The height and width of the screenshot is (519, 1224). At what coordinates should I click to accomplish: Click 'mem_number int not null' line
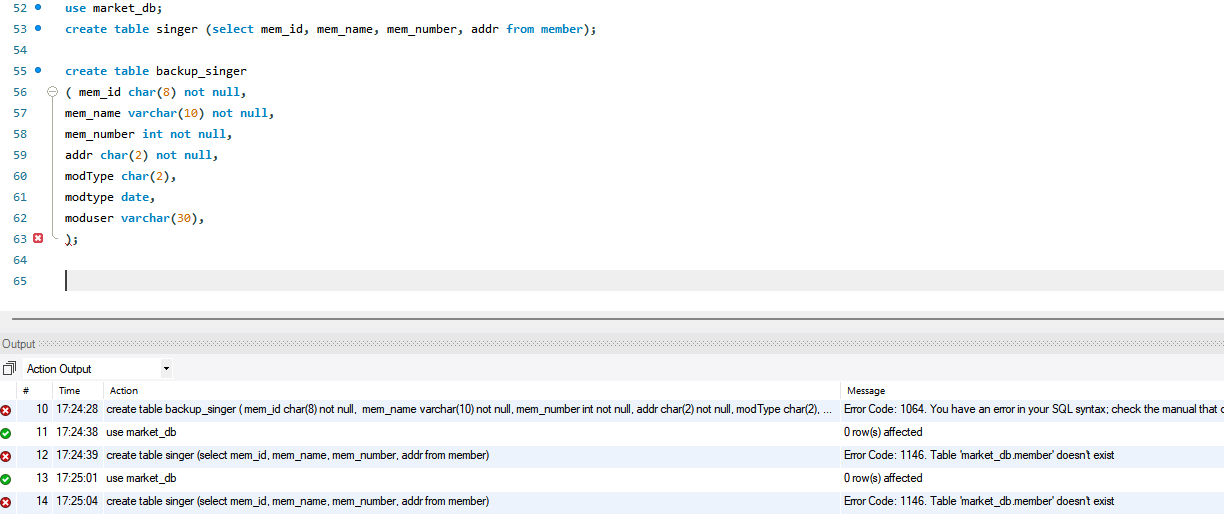tap(148, 134)
